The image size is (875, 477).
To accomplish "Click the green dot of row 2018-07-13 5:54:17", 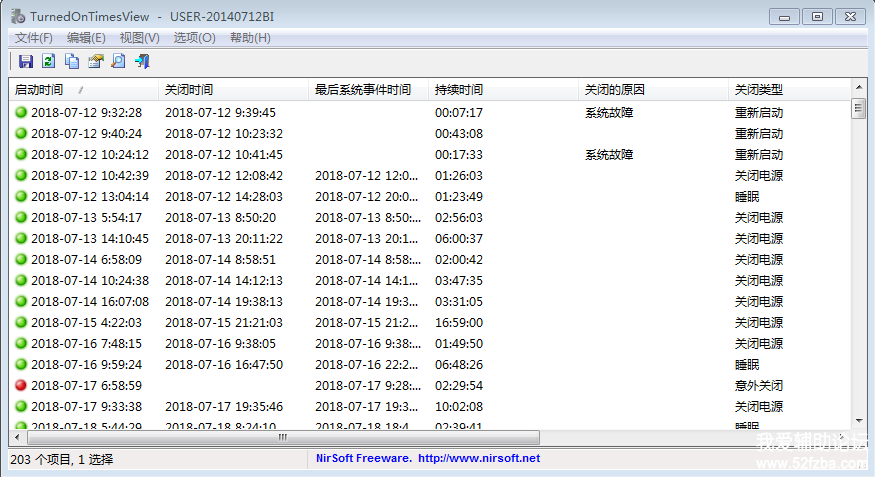I will pos(21,217).
